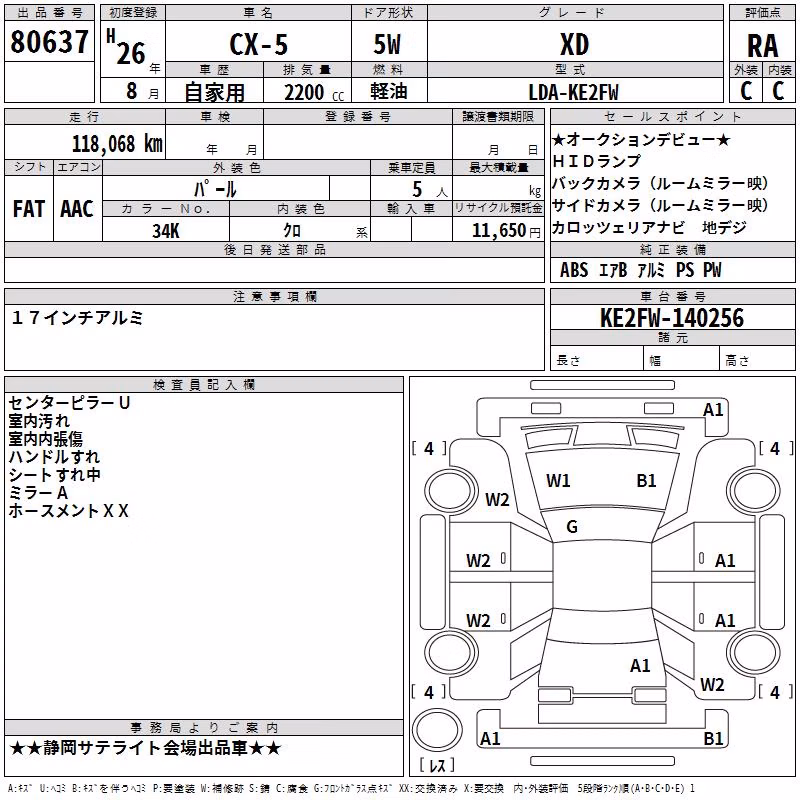Select the B1 mark on the hood
The image size is (800, 800).
[x=646, y=481]
